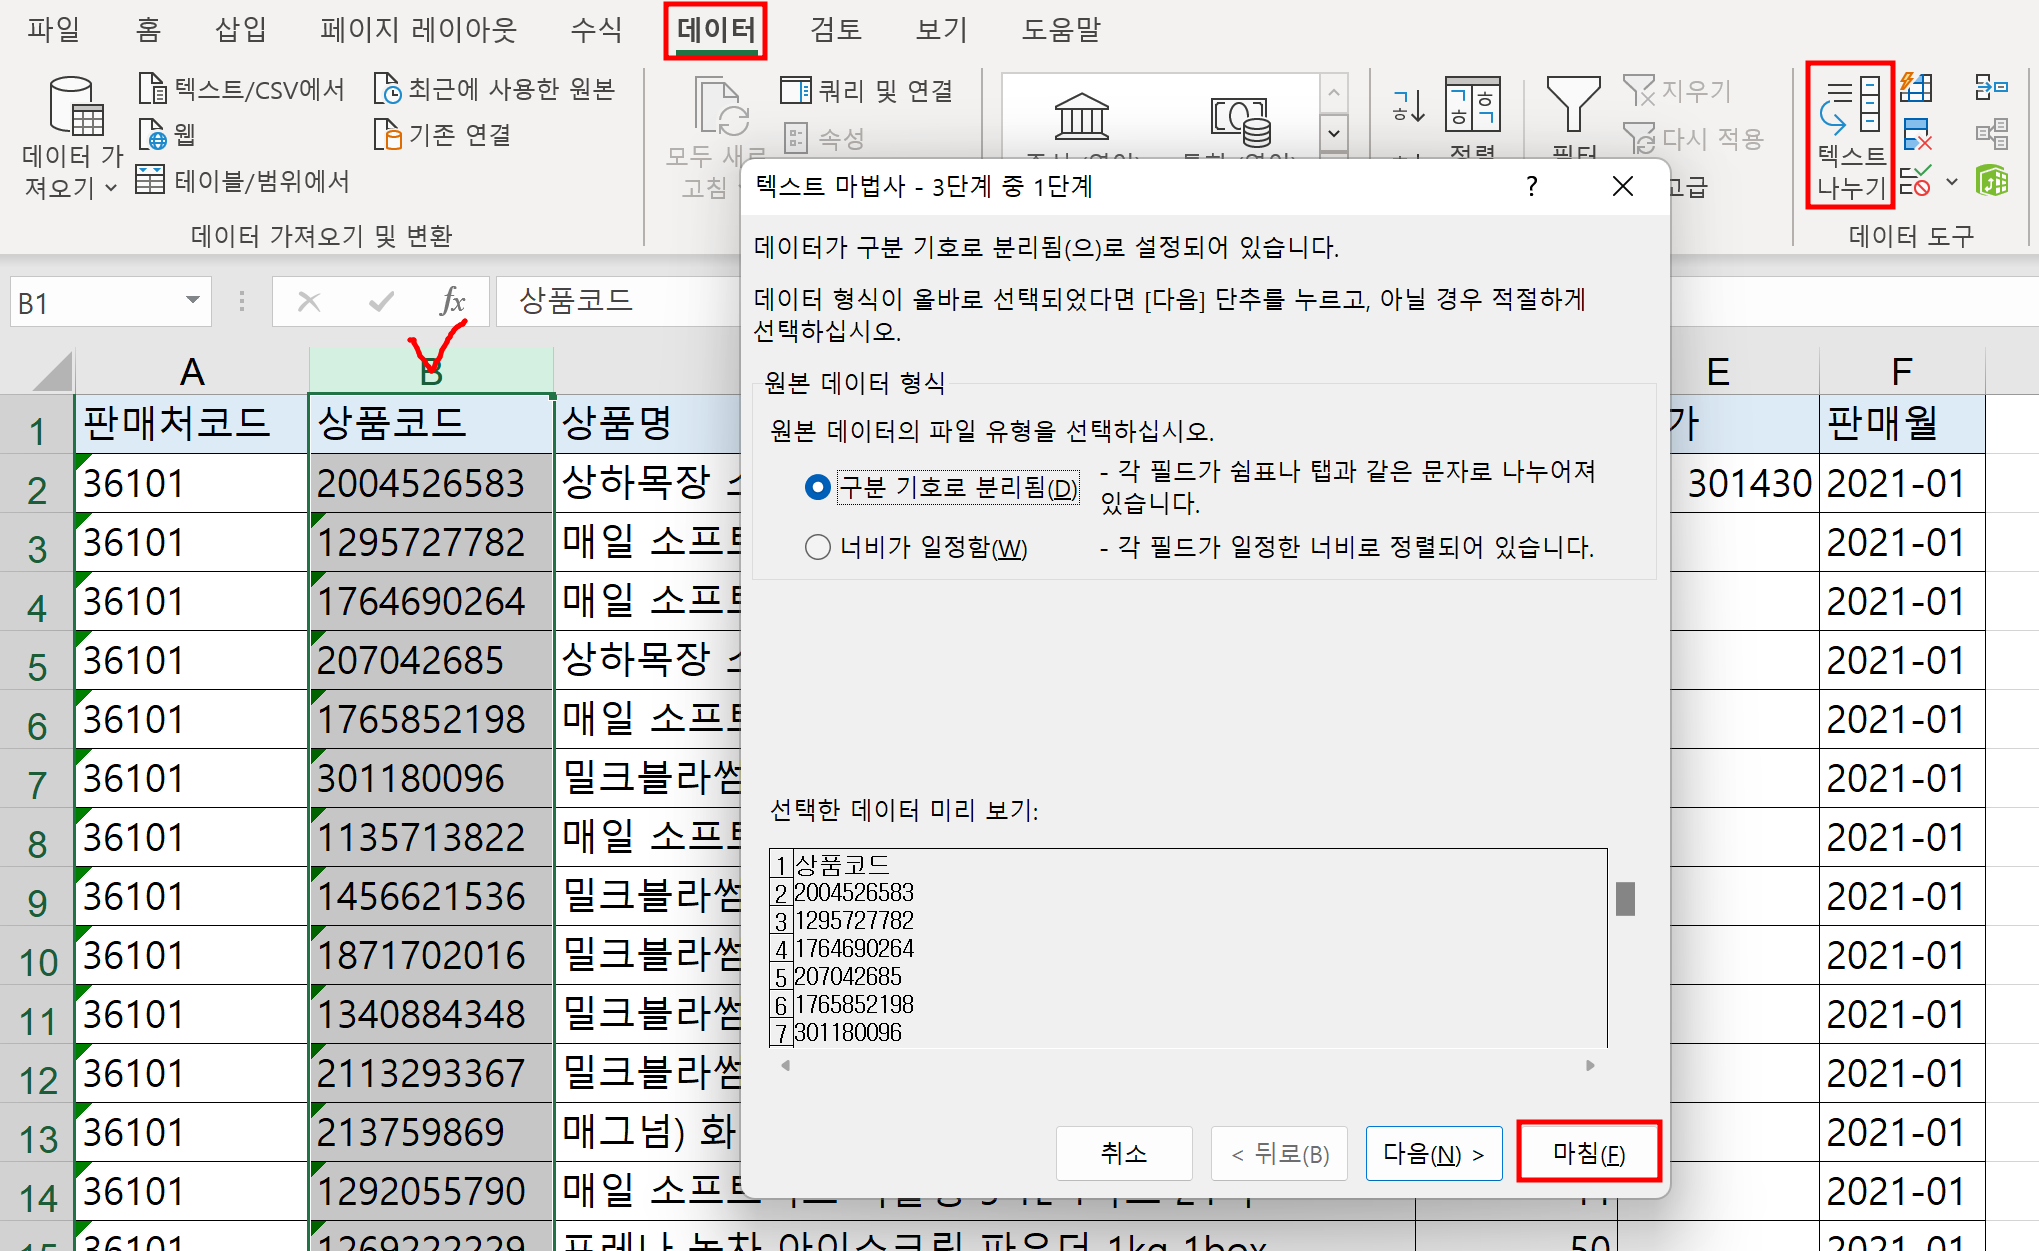Viewport: 2039px width, 1251px height.
Task: Click the Data Validation icon
Action: coord(1914,182)
